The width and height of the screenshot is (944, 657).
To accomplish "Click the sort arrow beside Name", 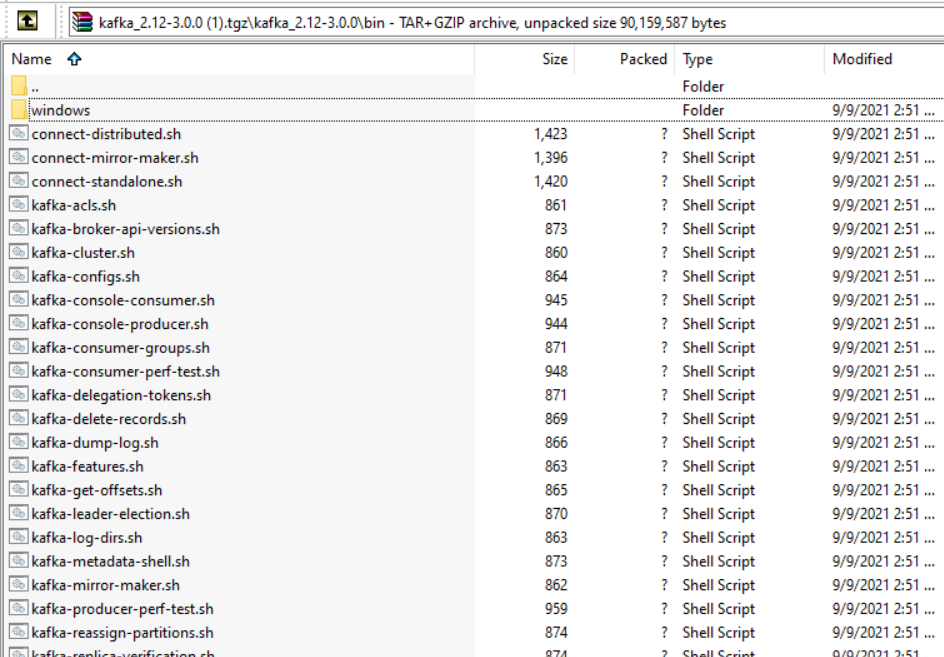I will point(74,58).
